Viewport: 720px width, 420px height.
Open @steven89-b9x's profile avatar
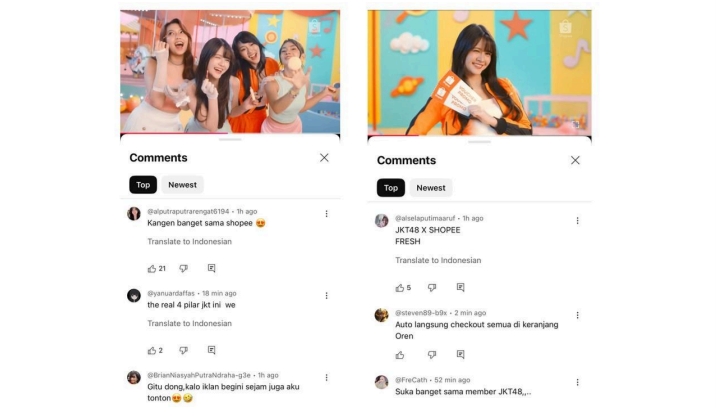381,315
